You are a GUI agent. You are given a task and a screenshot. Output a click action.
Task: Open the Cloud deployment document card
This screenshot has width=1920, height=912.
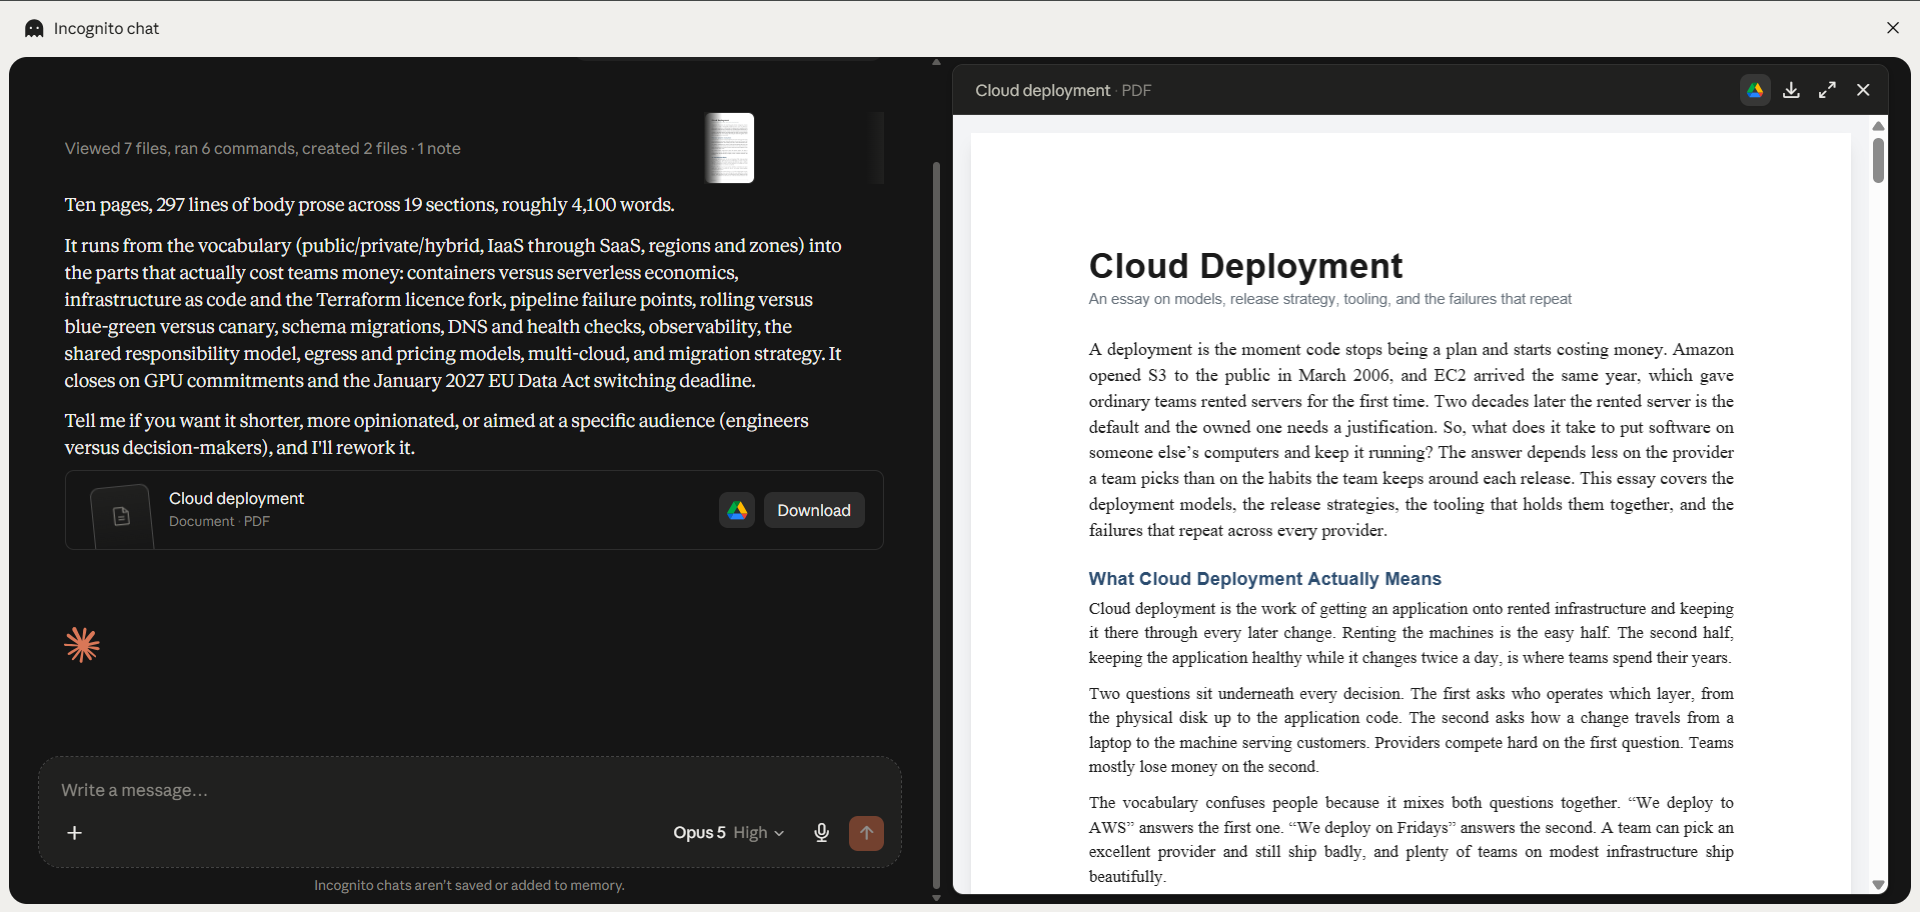pyautogui.click(x=474, y=510)
